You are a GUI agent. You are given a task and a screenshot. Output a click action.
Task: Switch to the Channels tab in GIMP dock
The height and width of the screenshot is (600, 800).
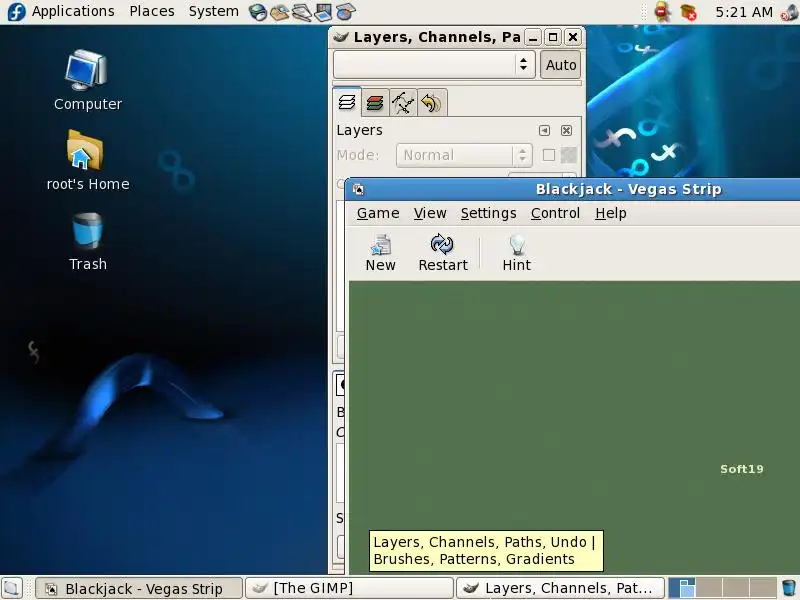click(375, 103)
